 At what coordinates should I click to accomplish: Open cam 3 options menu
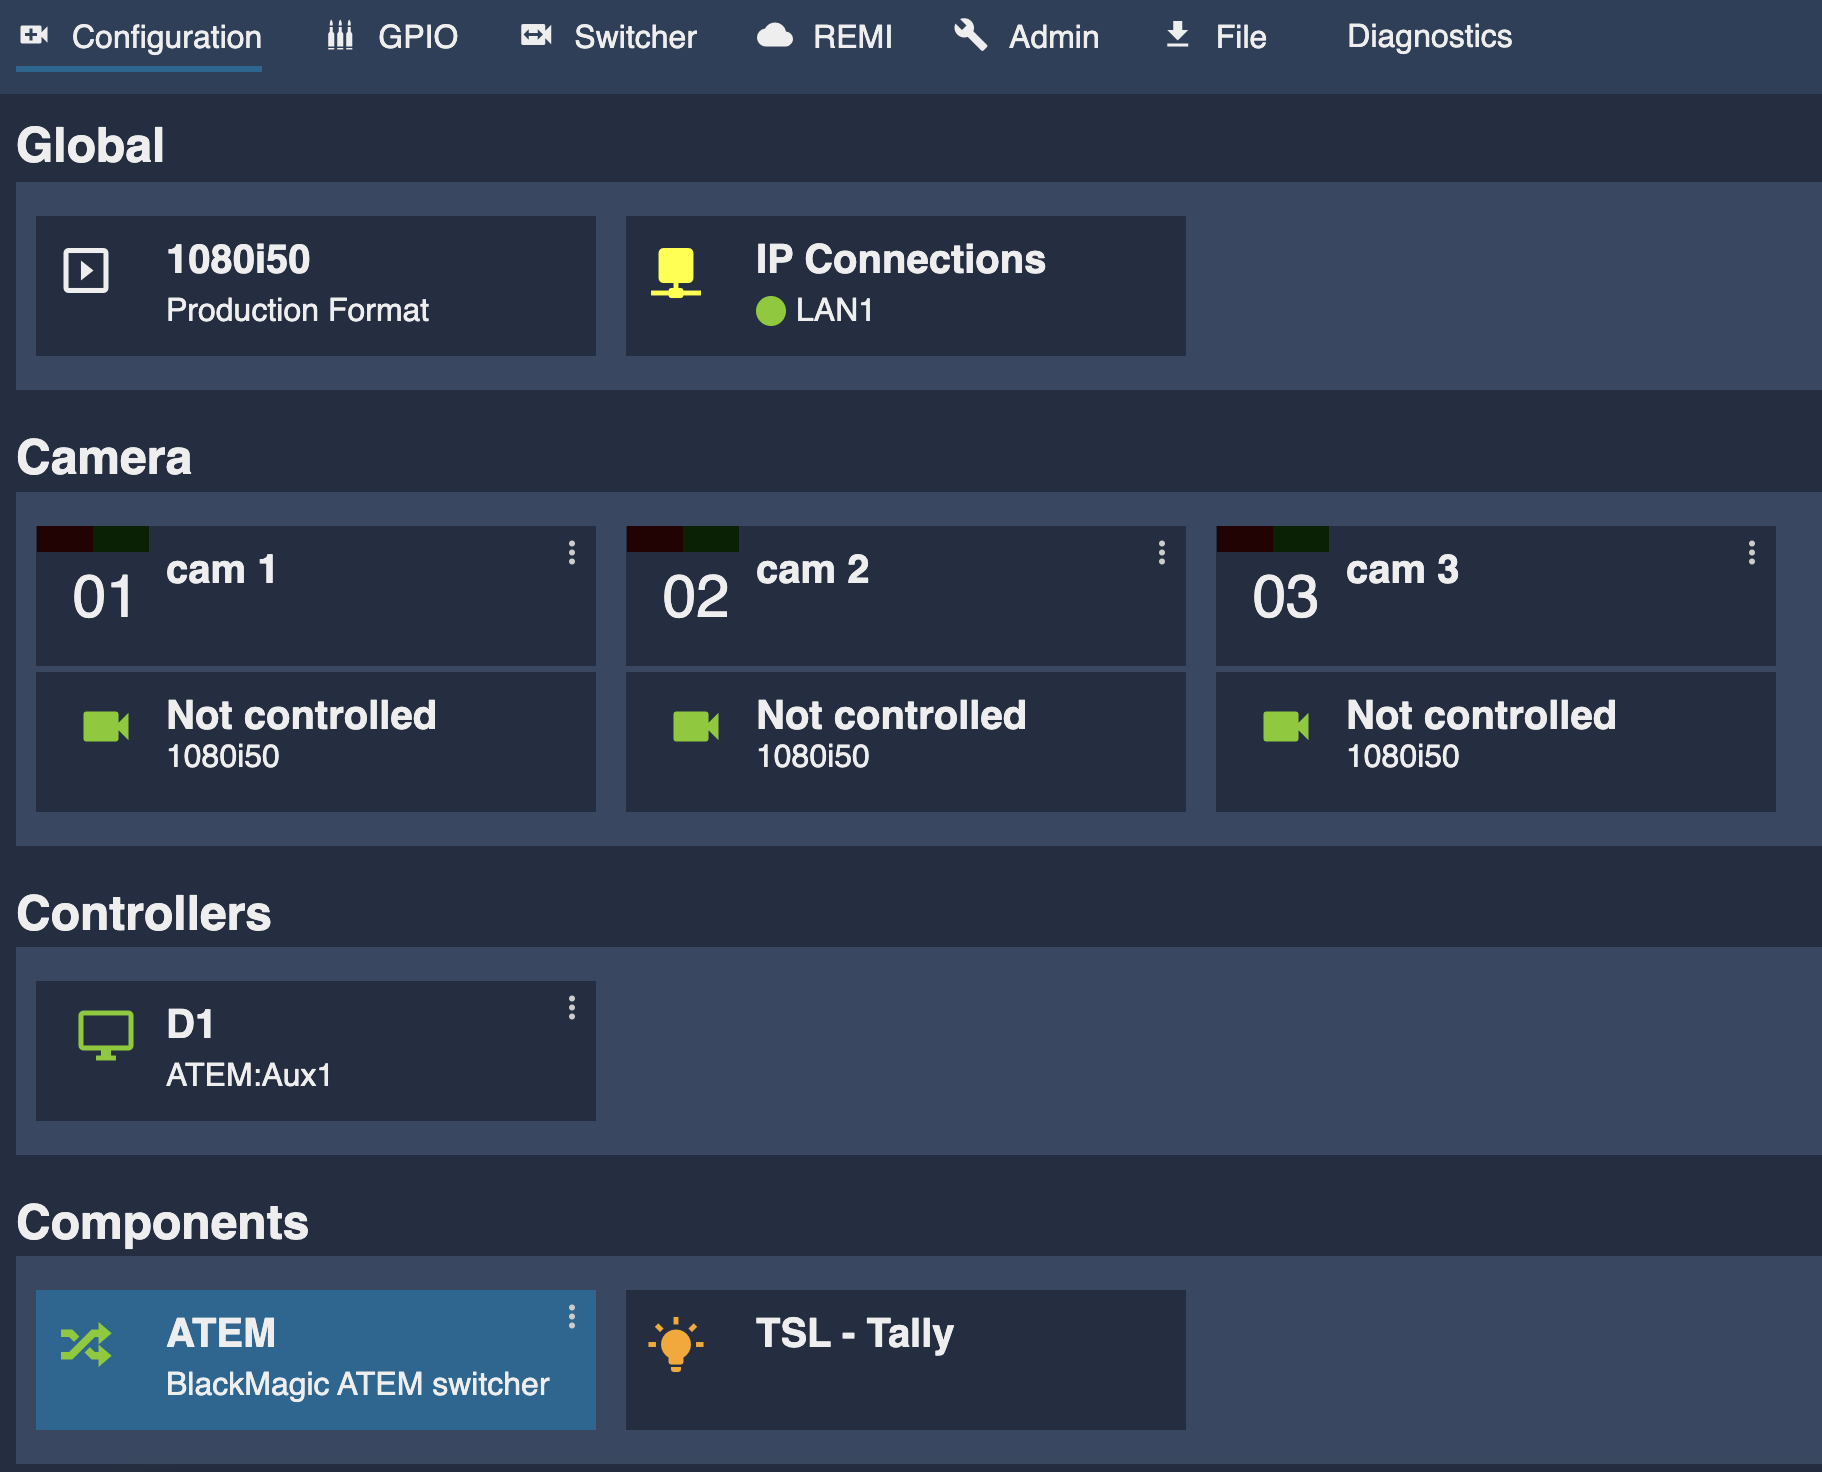pos(1752,553)
